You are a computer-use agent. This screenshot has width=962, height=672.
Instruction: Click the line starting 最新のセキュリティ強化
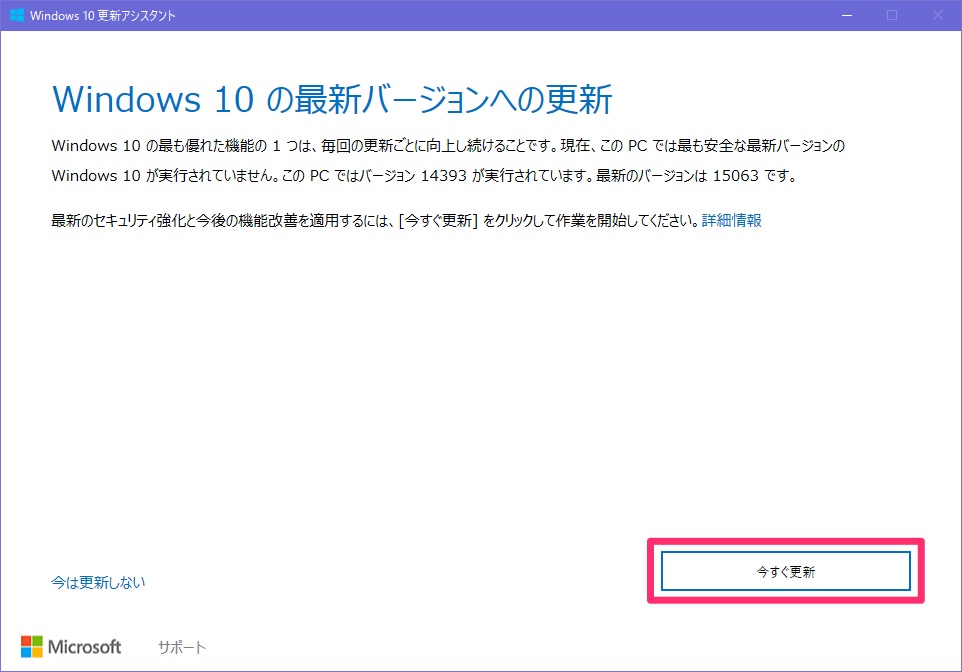tap(406, 220)
